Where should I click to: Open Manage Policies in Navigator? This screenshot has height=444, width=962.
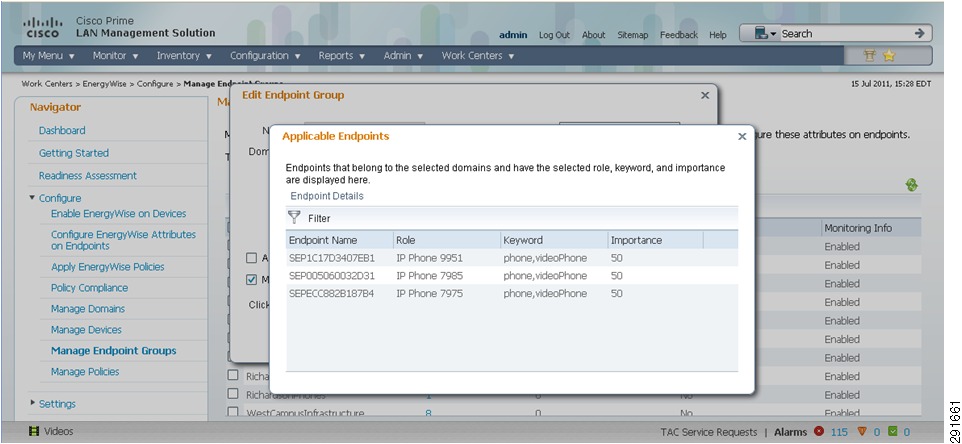point(85,372)
